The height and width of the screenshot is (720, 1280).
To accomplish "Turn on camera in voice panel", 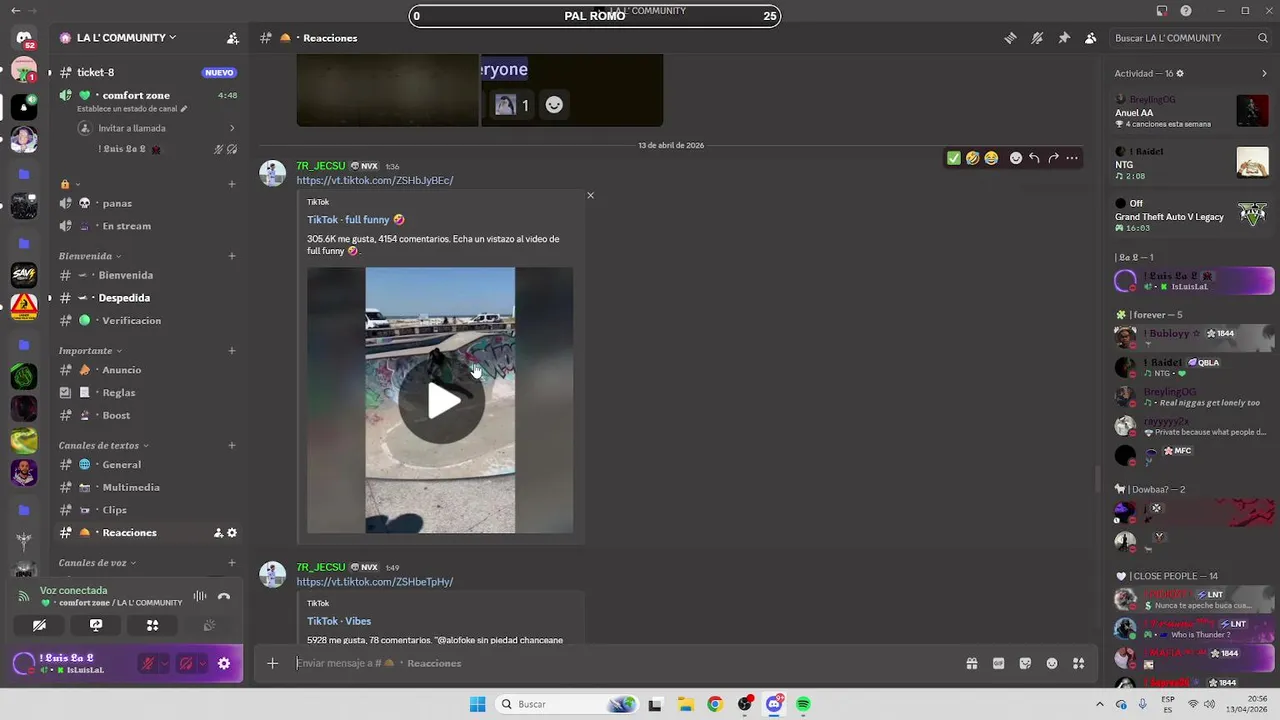I will click(x=39, y=625).
